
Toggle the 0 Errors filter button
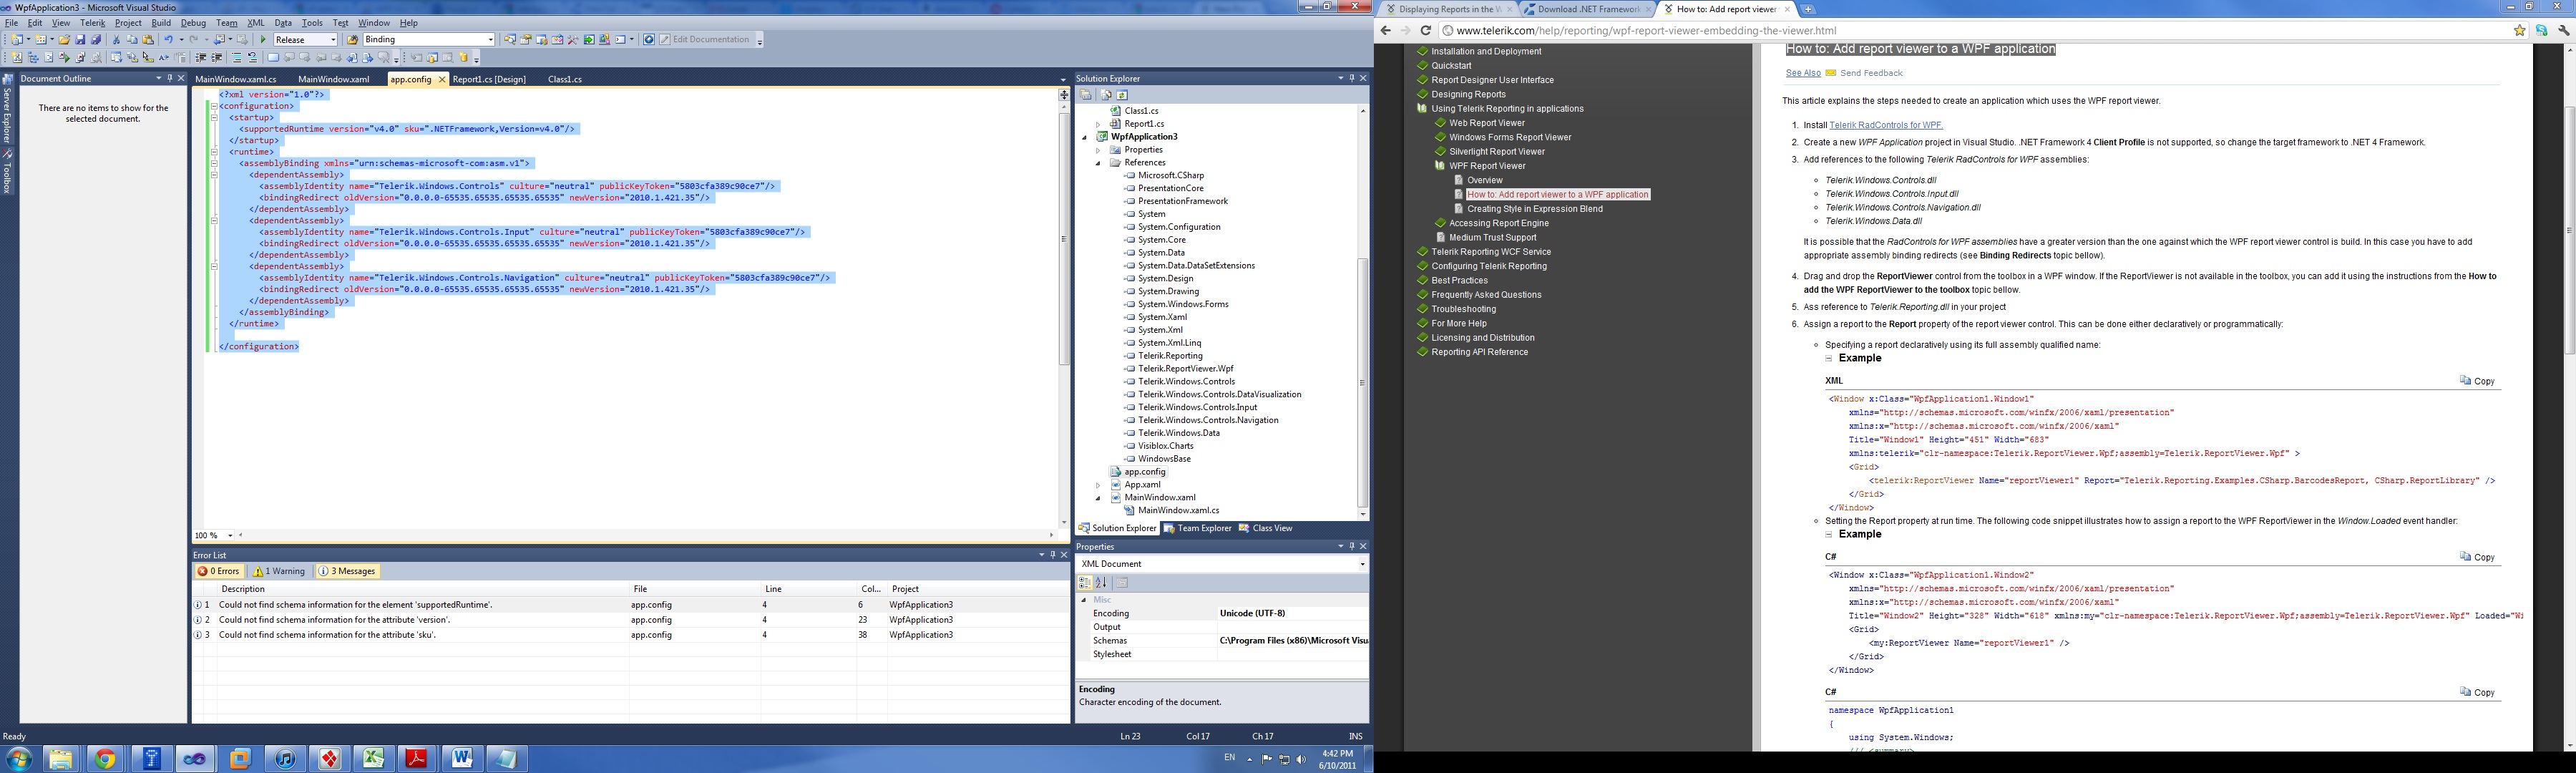[x=218, y=571]
